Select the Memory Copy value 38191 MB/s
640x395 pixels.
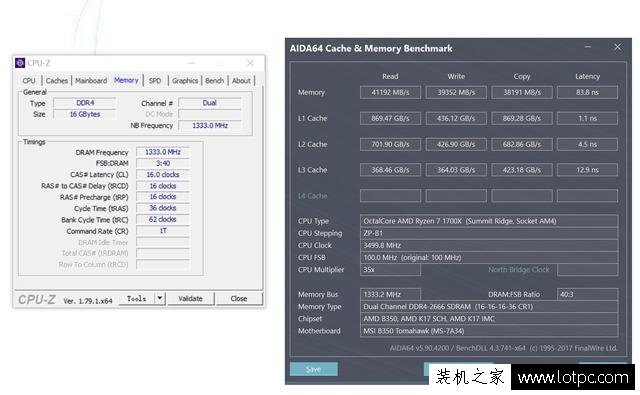point(522,92)
